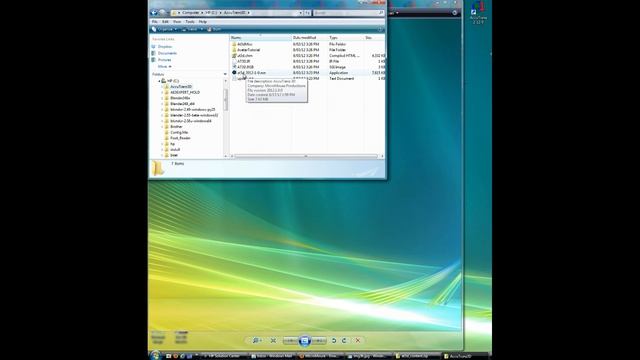Sort by the Type column header
This screenshot has height=360, width=640.
coord(346,38)
